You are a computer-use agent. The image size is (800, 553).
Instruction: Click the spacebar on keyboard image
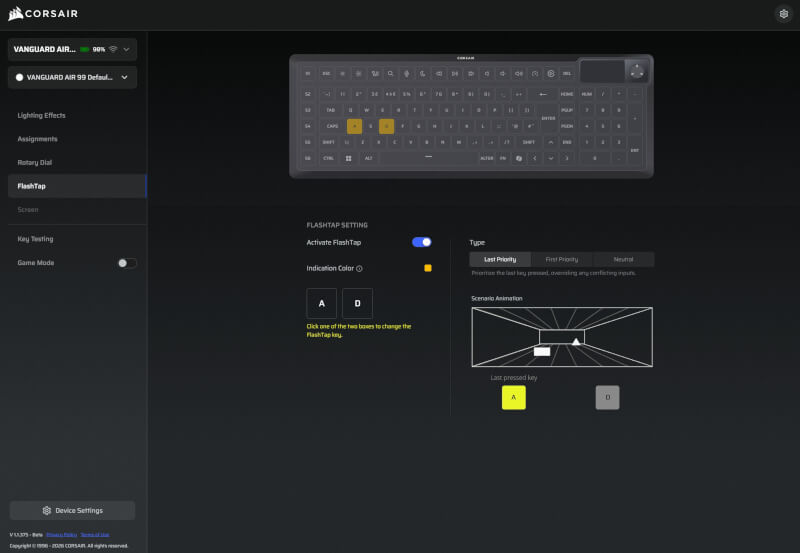tap(429, 158)
